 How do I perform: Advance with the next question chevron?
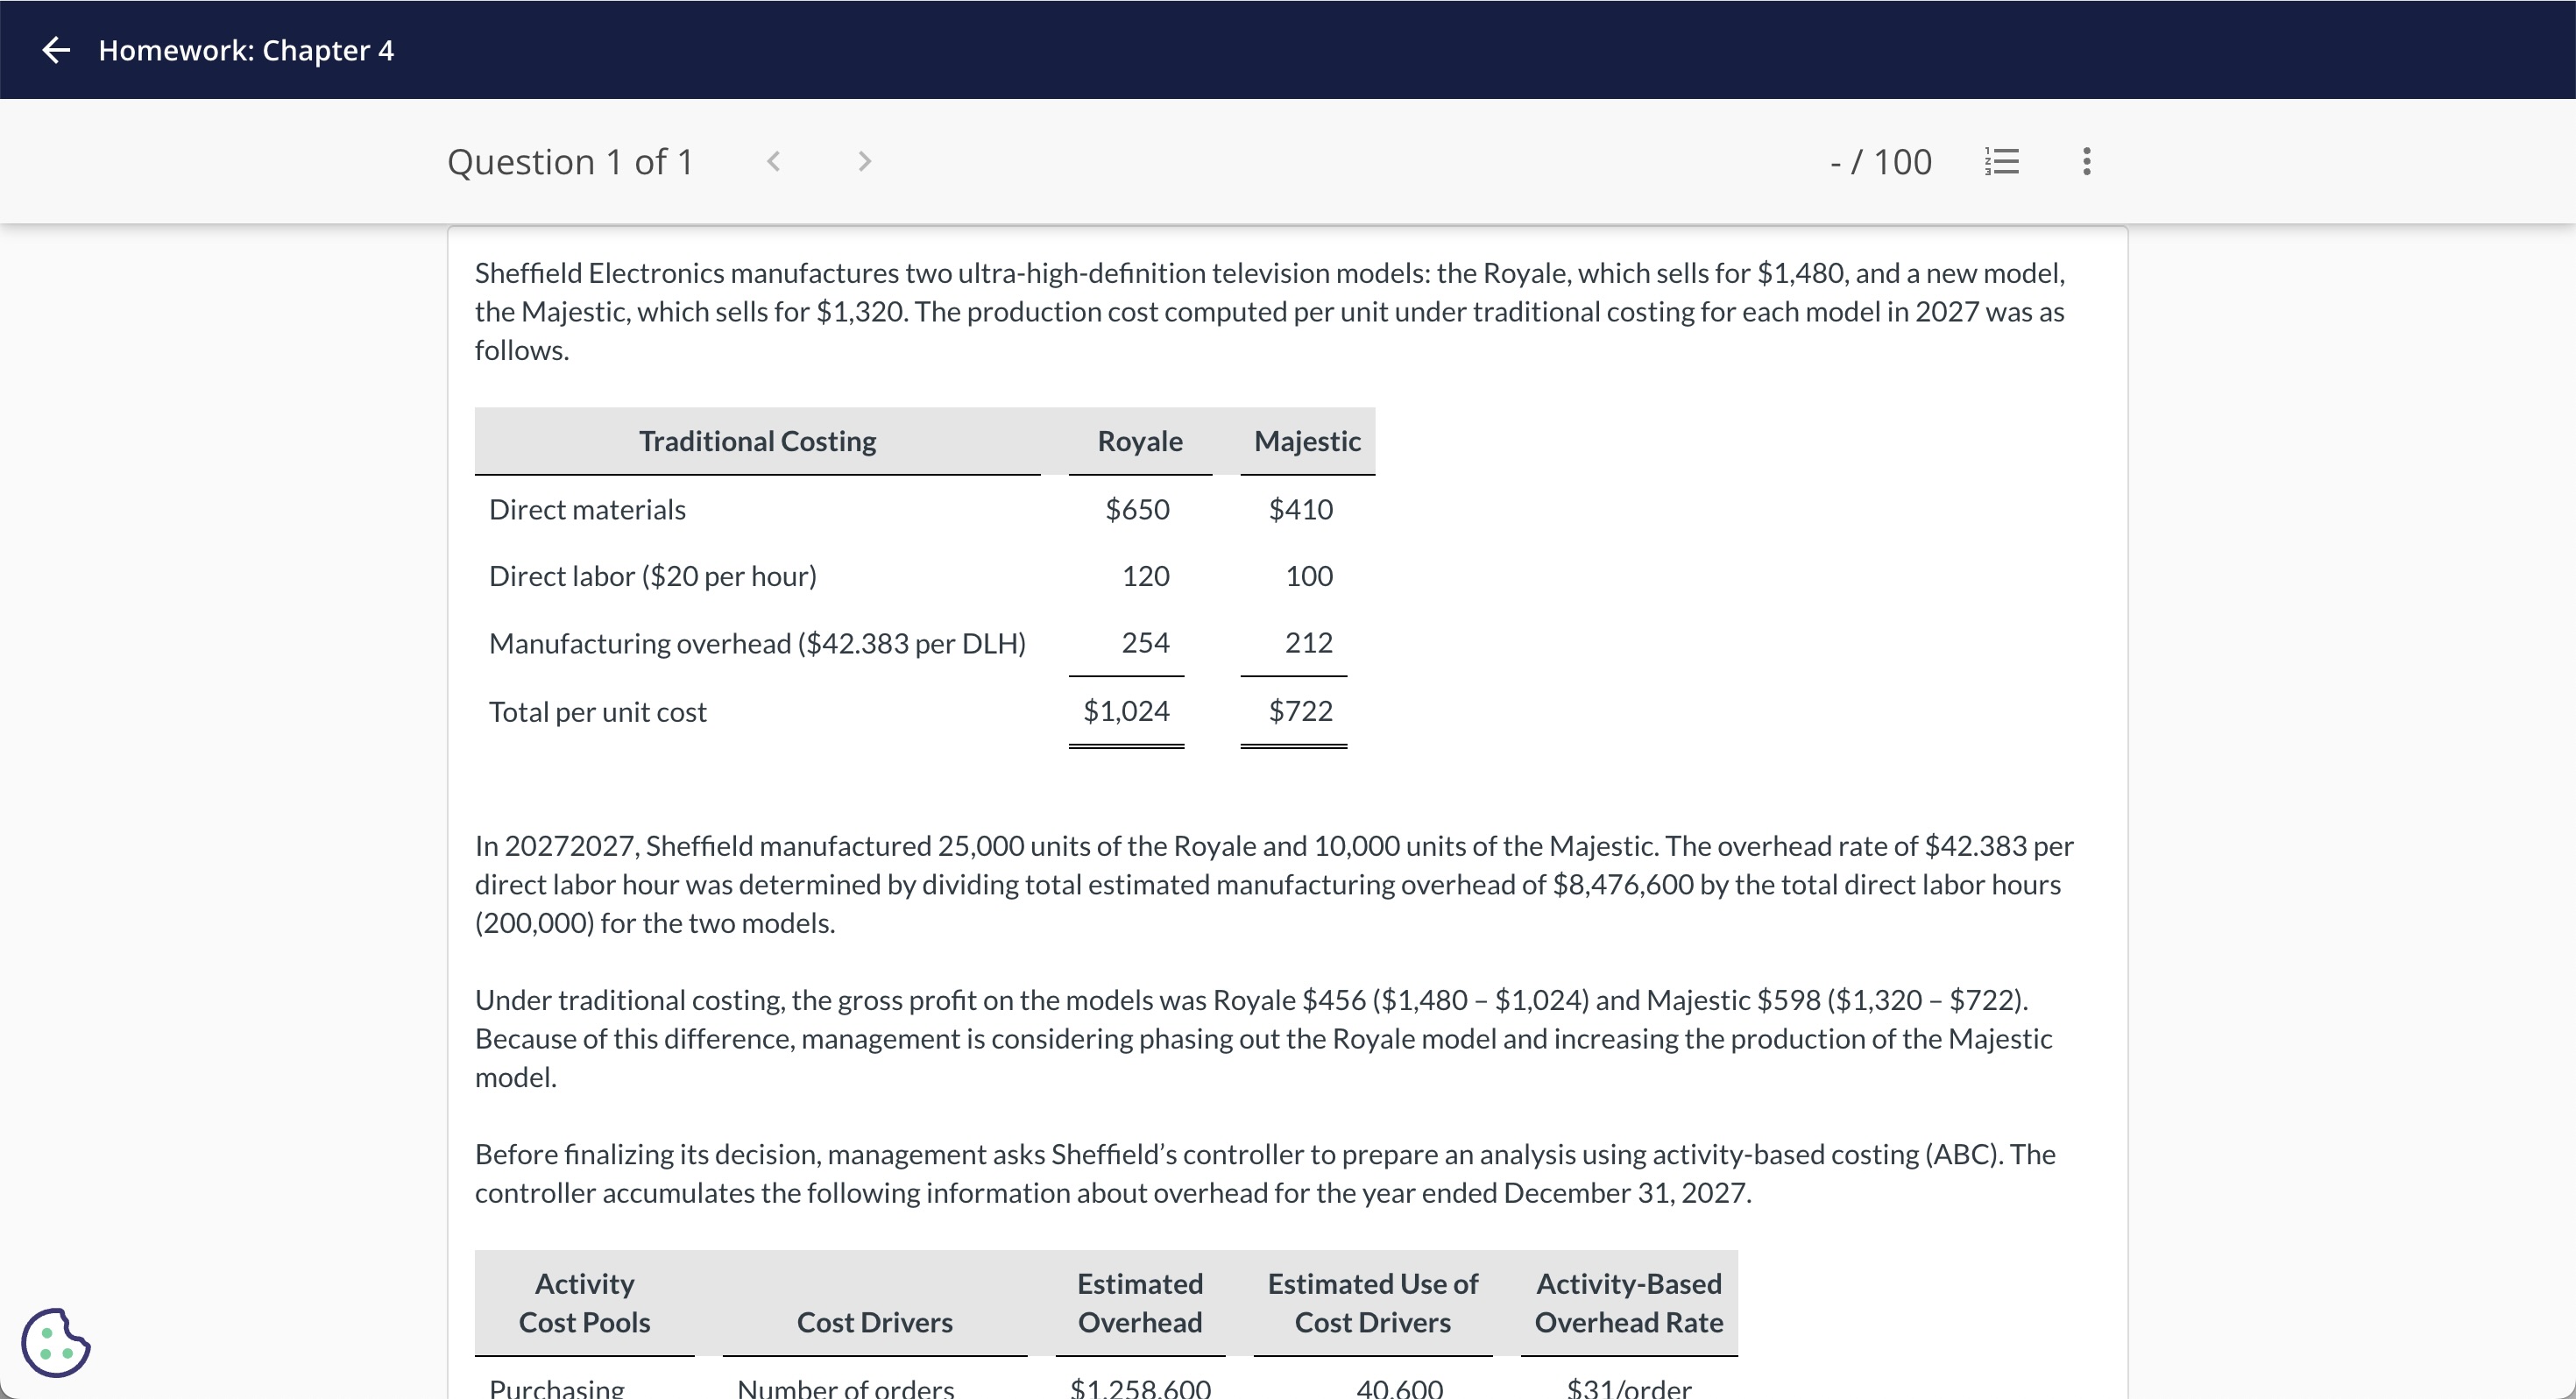865,161
